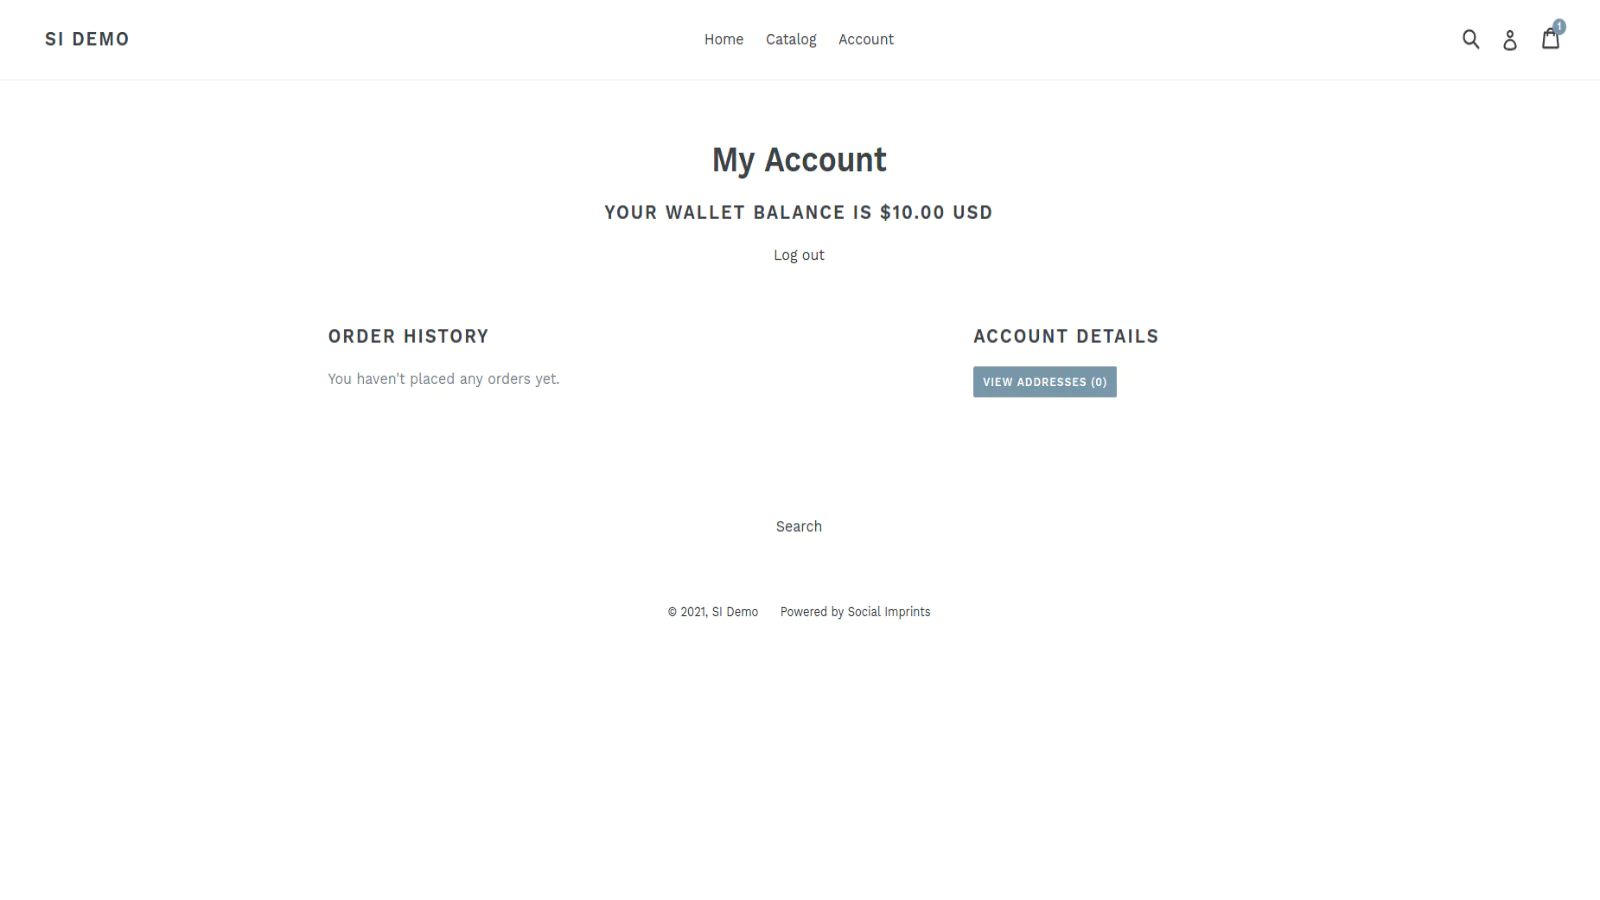1600x900 pixels.
Task: Open the search magnifier icon
Action: tap(1470, 39)
